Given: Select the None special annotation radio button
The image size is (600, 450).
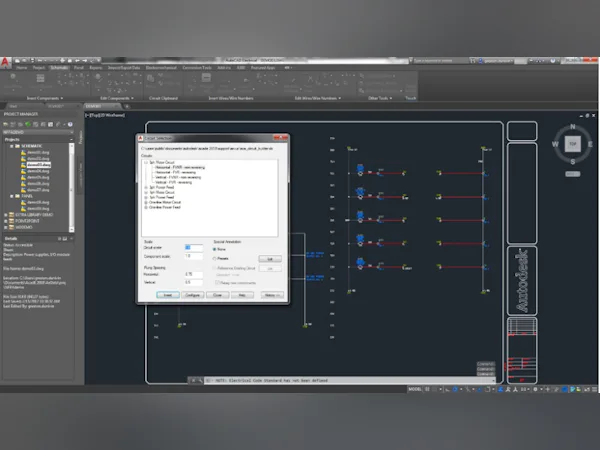Looking at the screenshot, I should coord(214,249).
